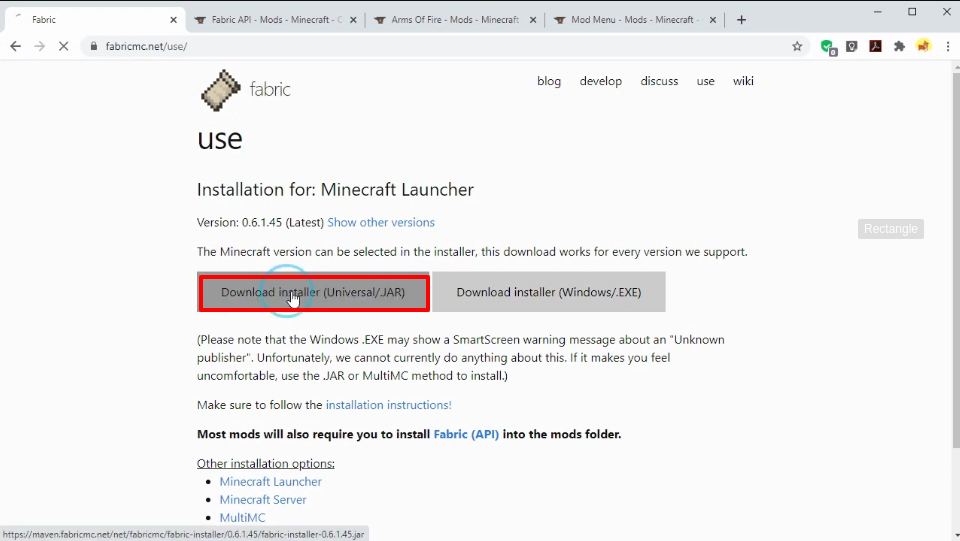Click the large 'use' page heading

pyautogui.click(x=220, y=140)
